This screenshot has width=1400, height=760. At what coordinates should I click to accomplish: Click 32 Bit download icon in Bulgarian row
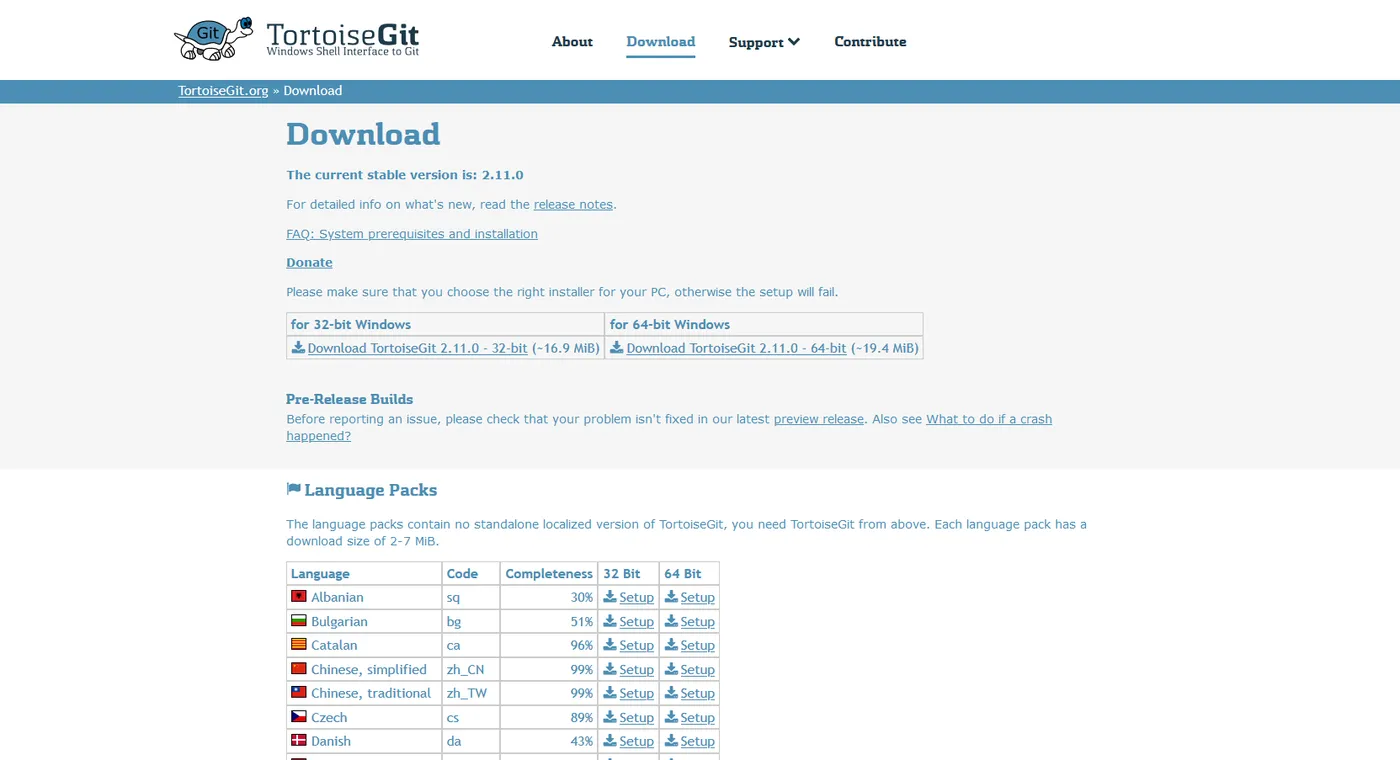[610, 621]
